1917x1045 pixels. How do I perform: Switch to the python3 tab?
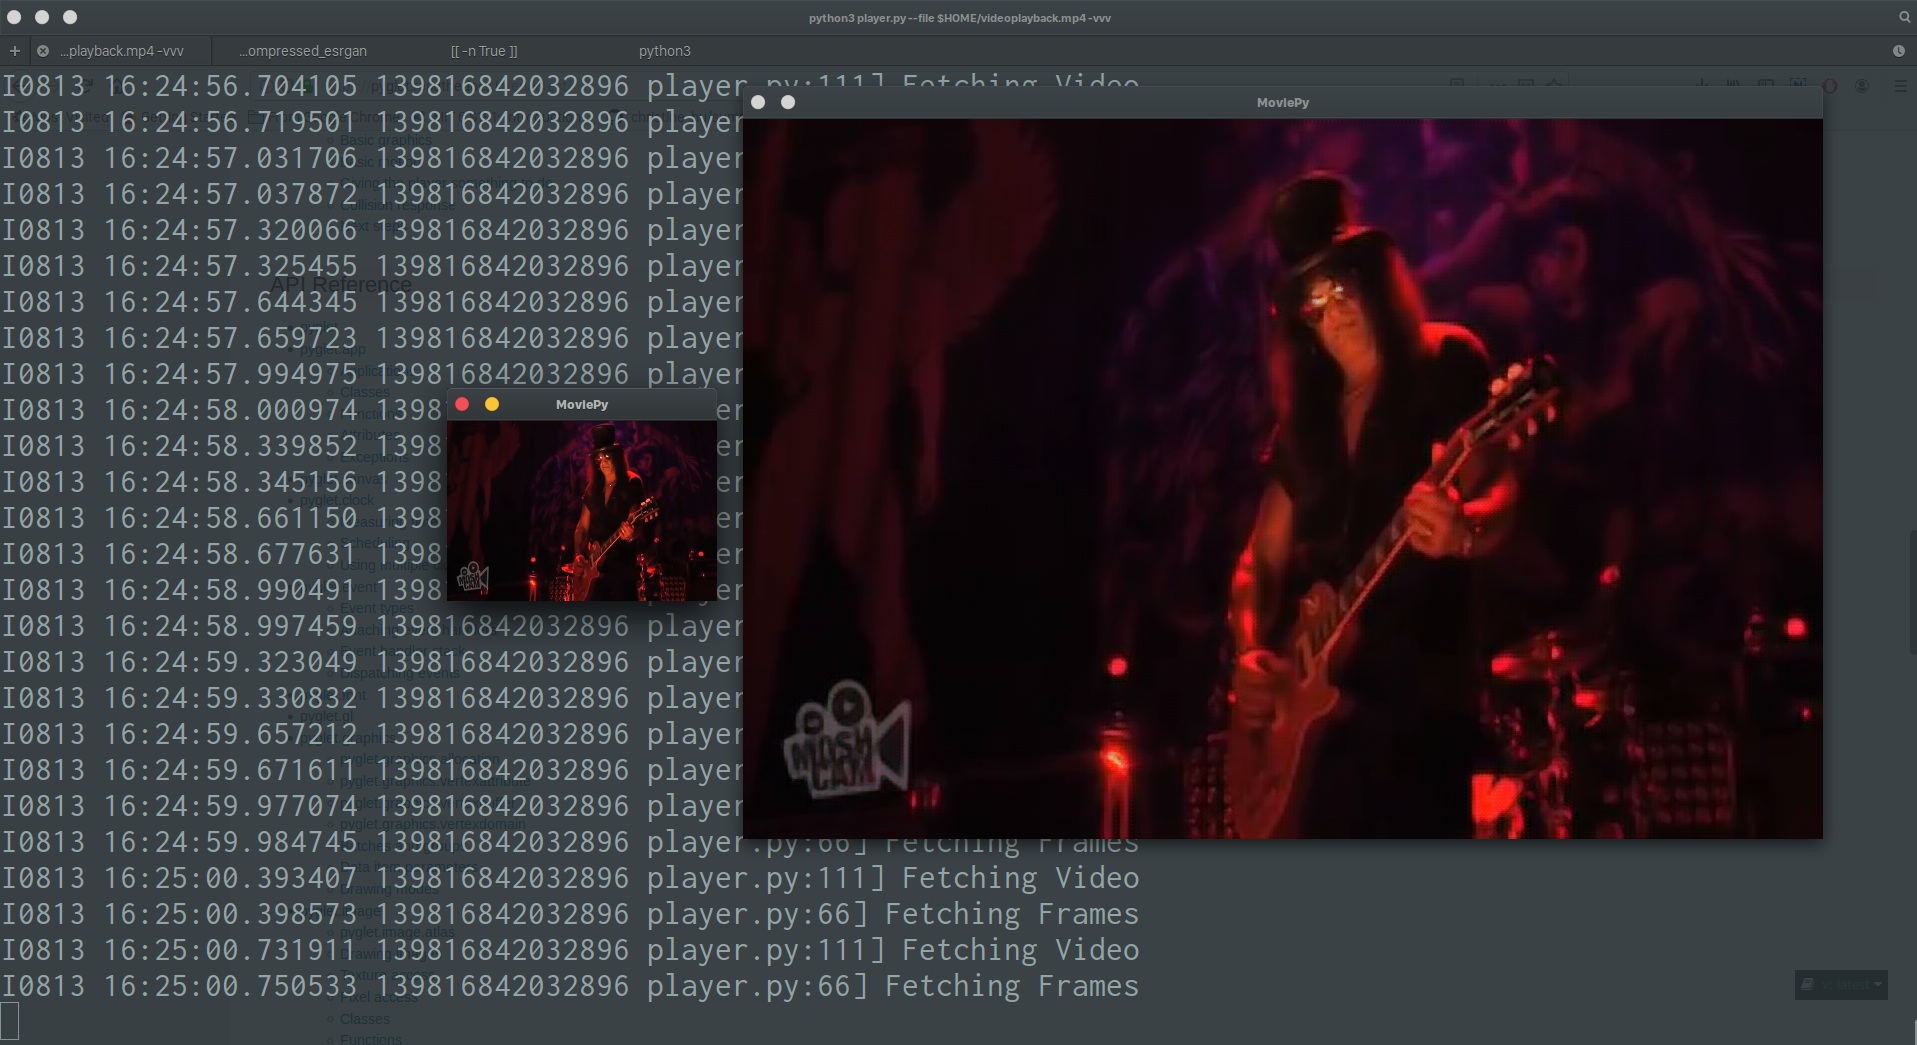point(665,51)
